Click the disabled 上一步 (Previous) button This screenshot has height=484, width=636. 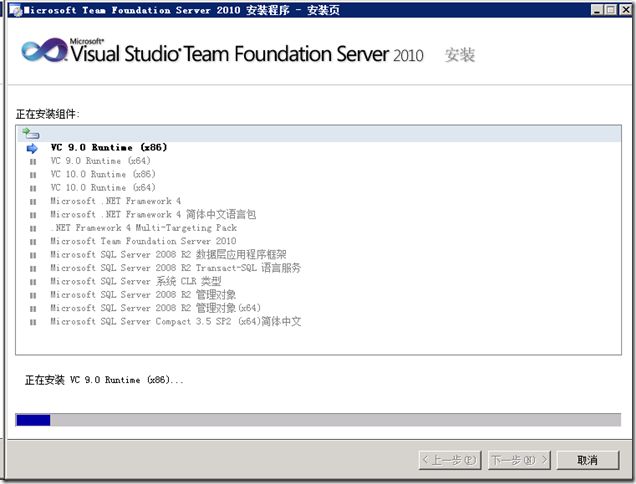(x=450, y=460)
